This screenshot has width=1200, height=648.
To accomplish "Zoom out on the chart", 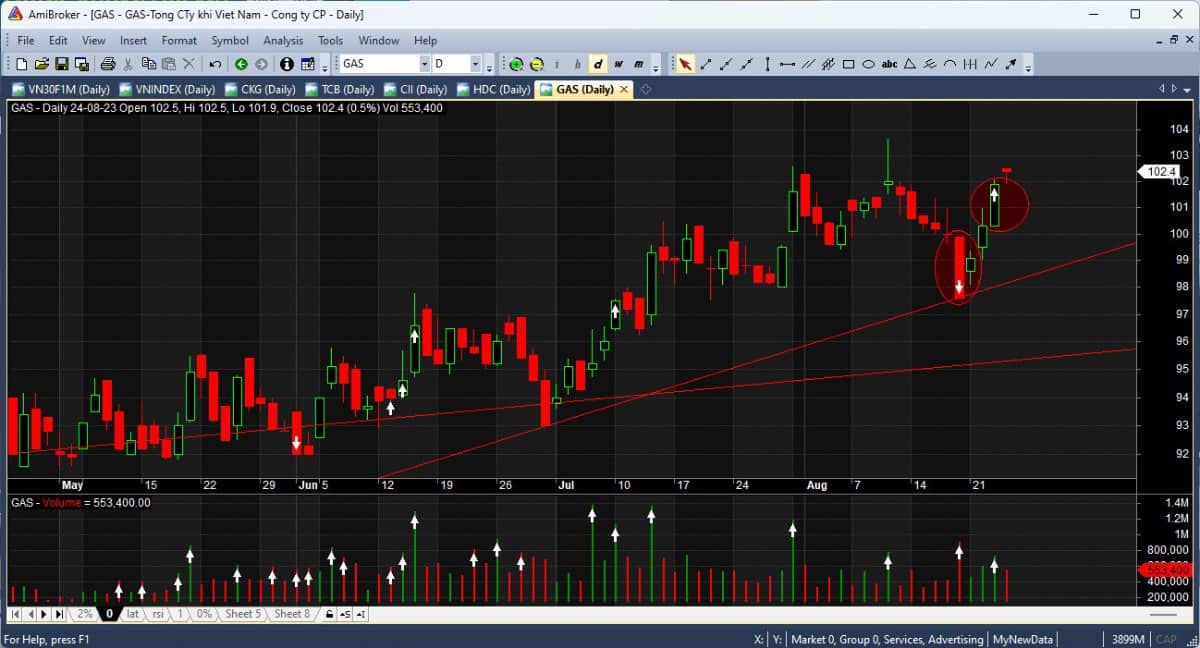I will [x=537, y=64].
